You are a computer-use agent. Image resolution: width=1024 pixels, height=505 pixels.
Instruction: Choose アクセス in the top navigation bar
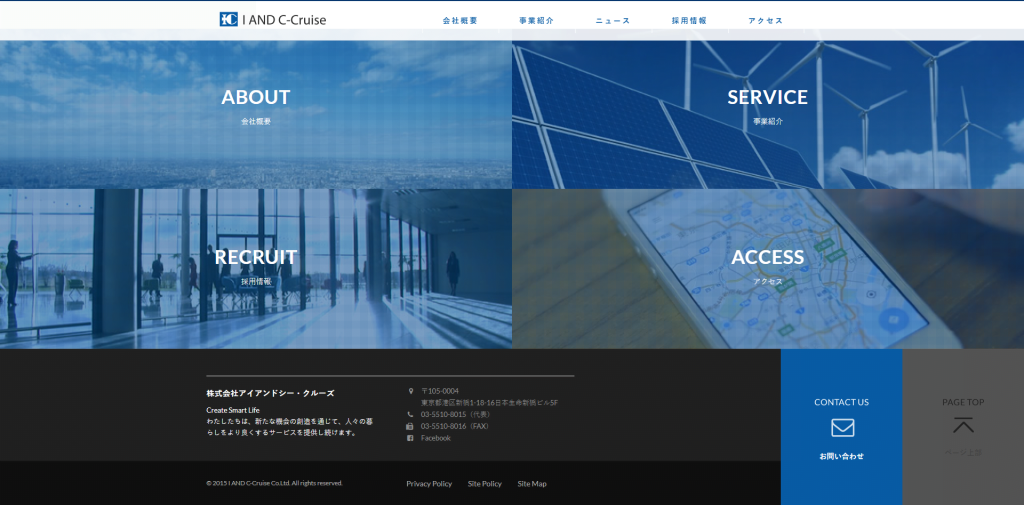765,20
